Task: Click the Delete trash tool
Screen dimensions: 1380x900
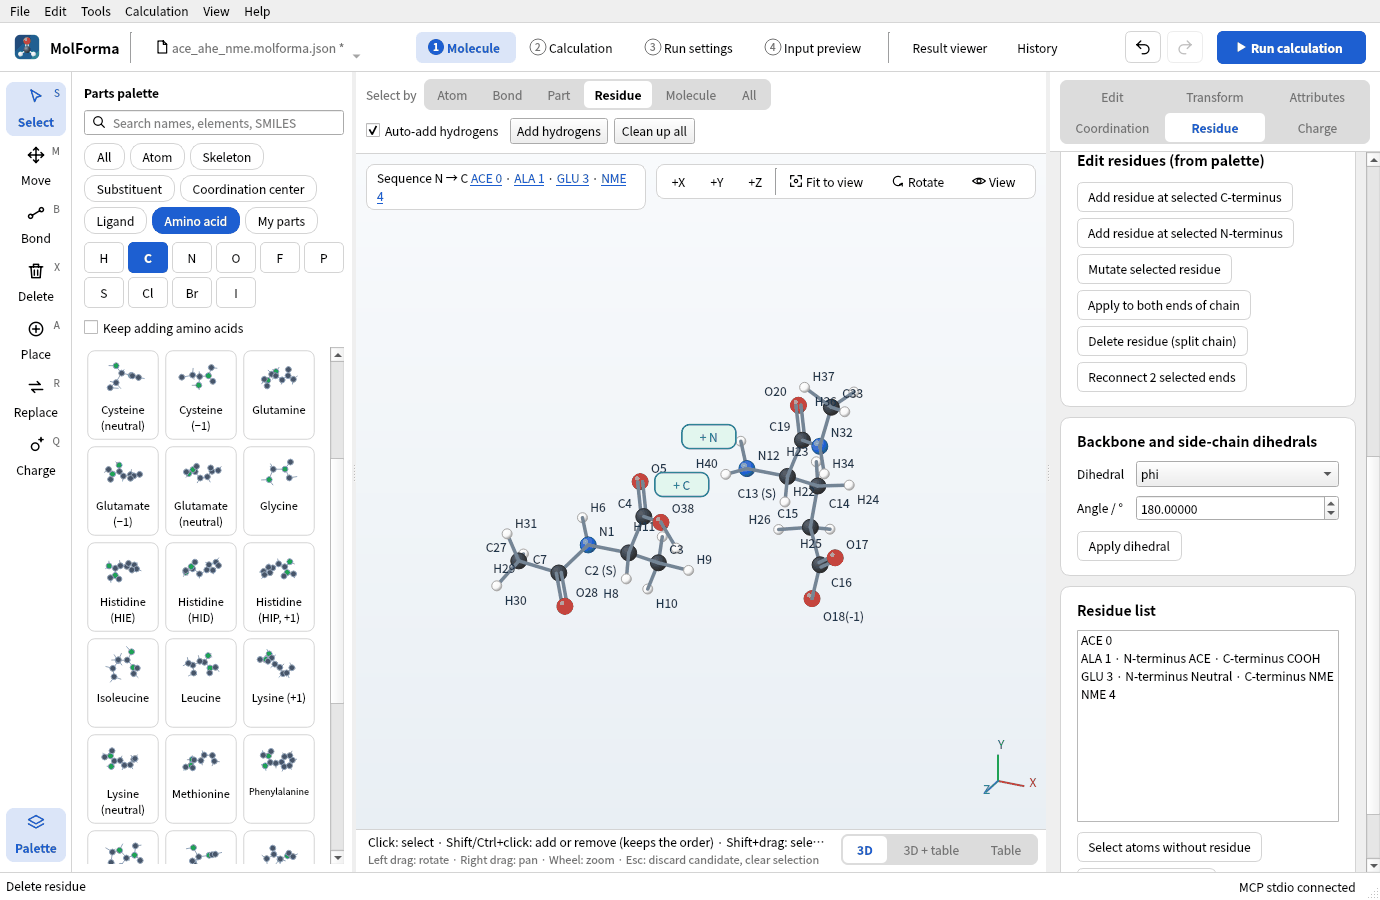Action: click(36, 282)
